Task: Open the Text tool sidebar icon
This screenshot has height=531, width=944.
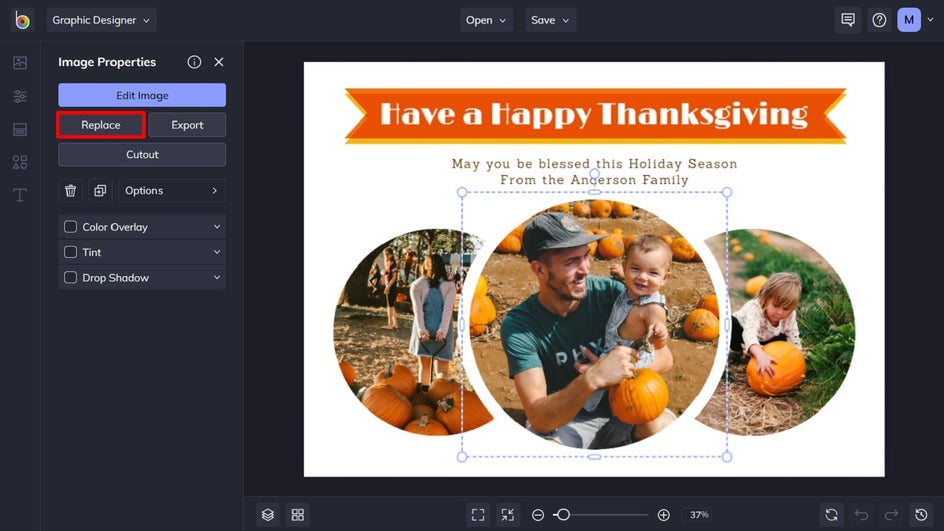Action: pos(20,195)
